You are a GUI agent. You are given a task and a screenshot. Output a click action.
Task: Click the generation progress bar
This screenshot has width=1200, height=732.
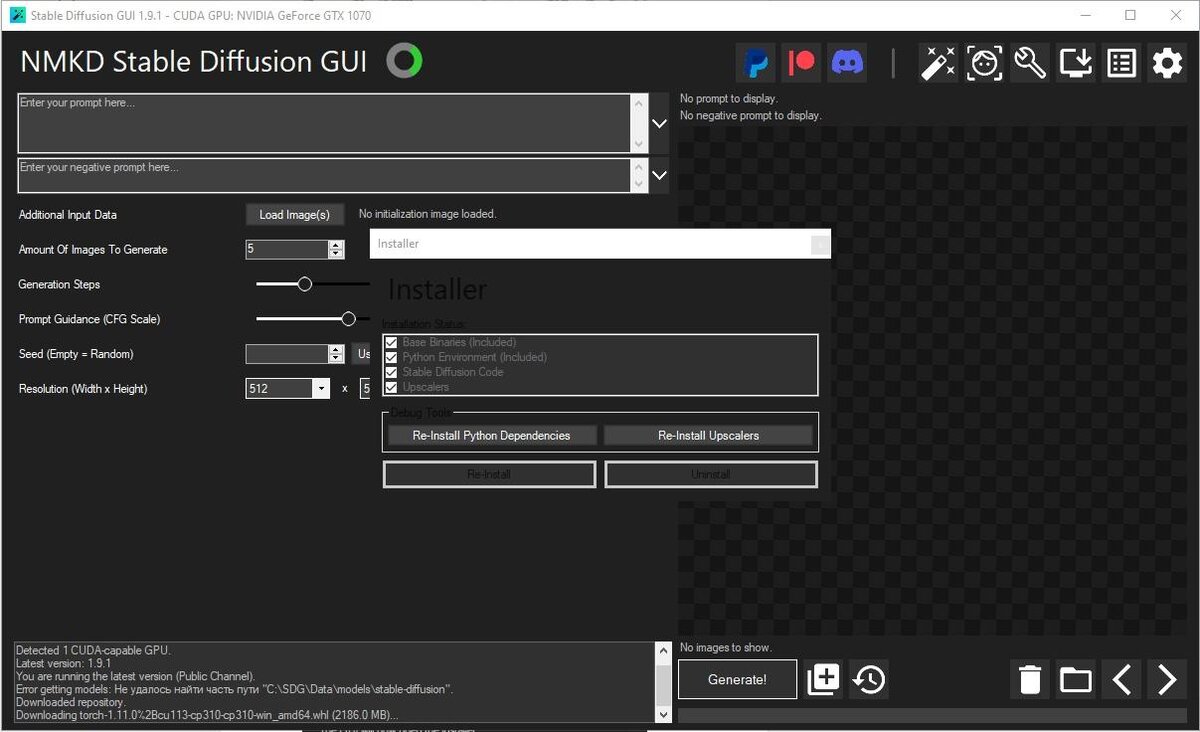point(932,716)
